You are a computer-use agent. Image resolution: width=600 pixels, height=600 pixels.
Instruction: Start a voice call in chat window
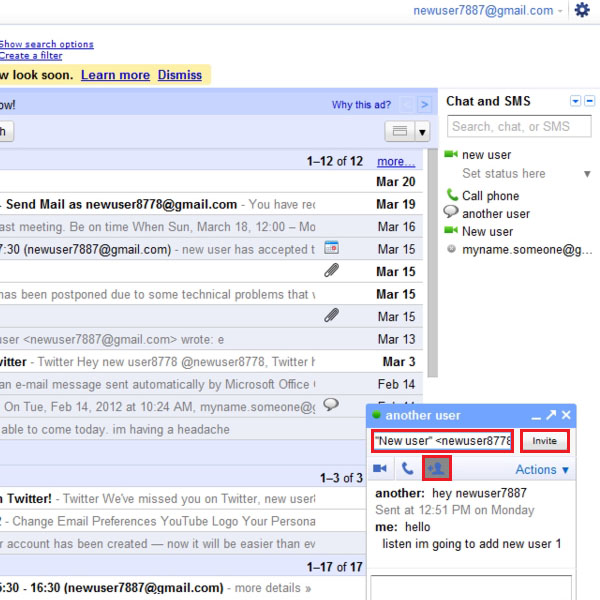[408, 468]
